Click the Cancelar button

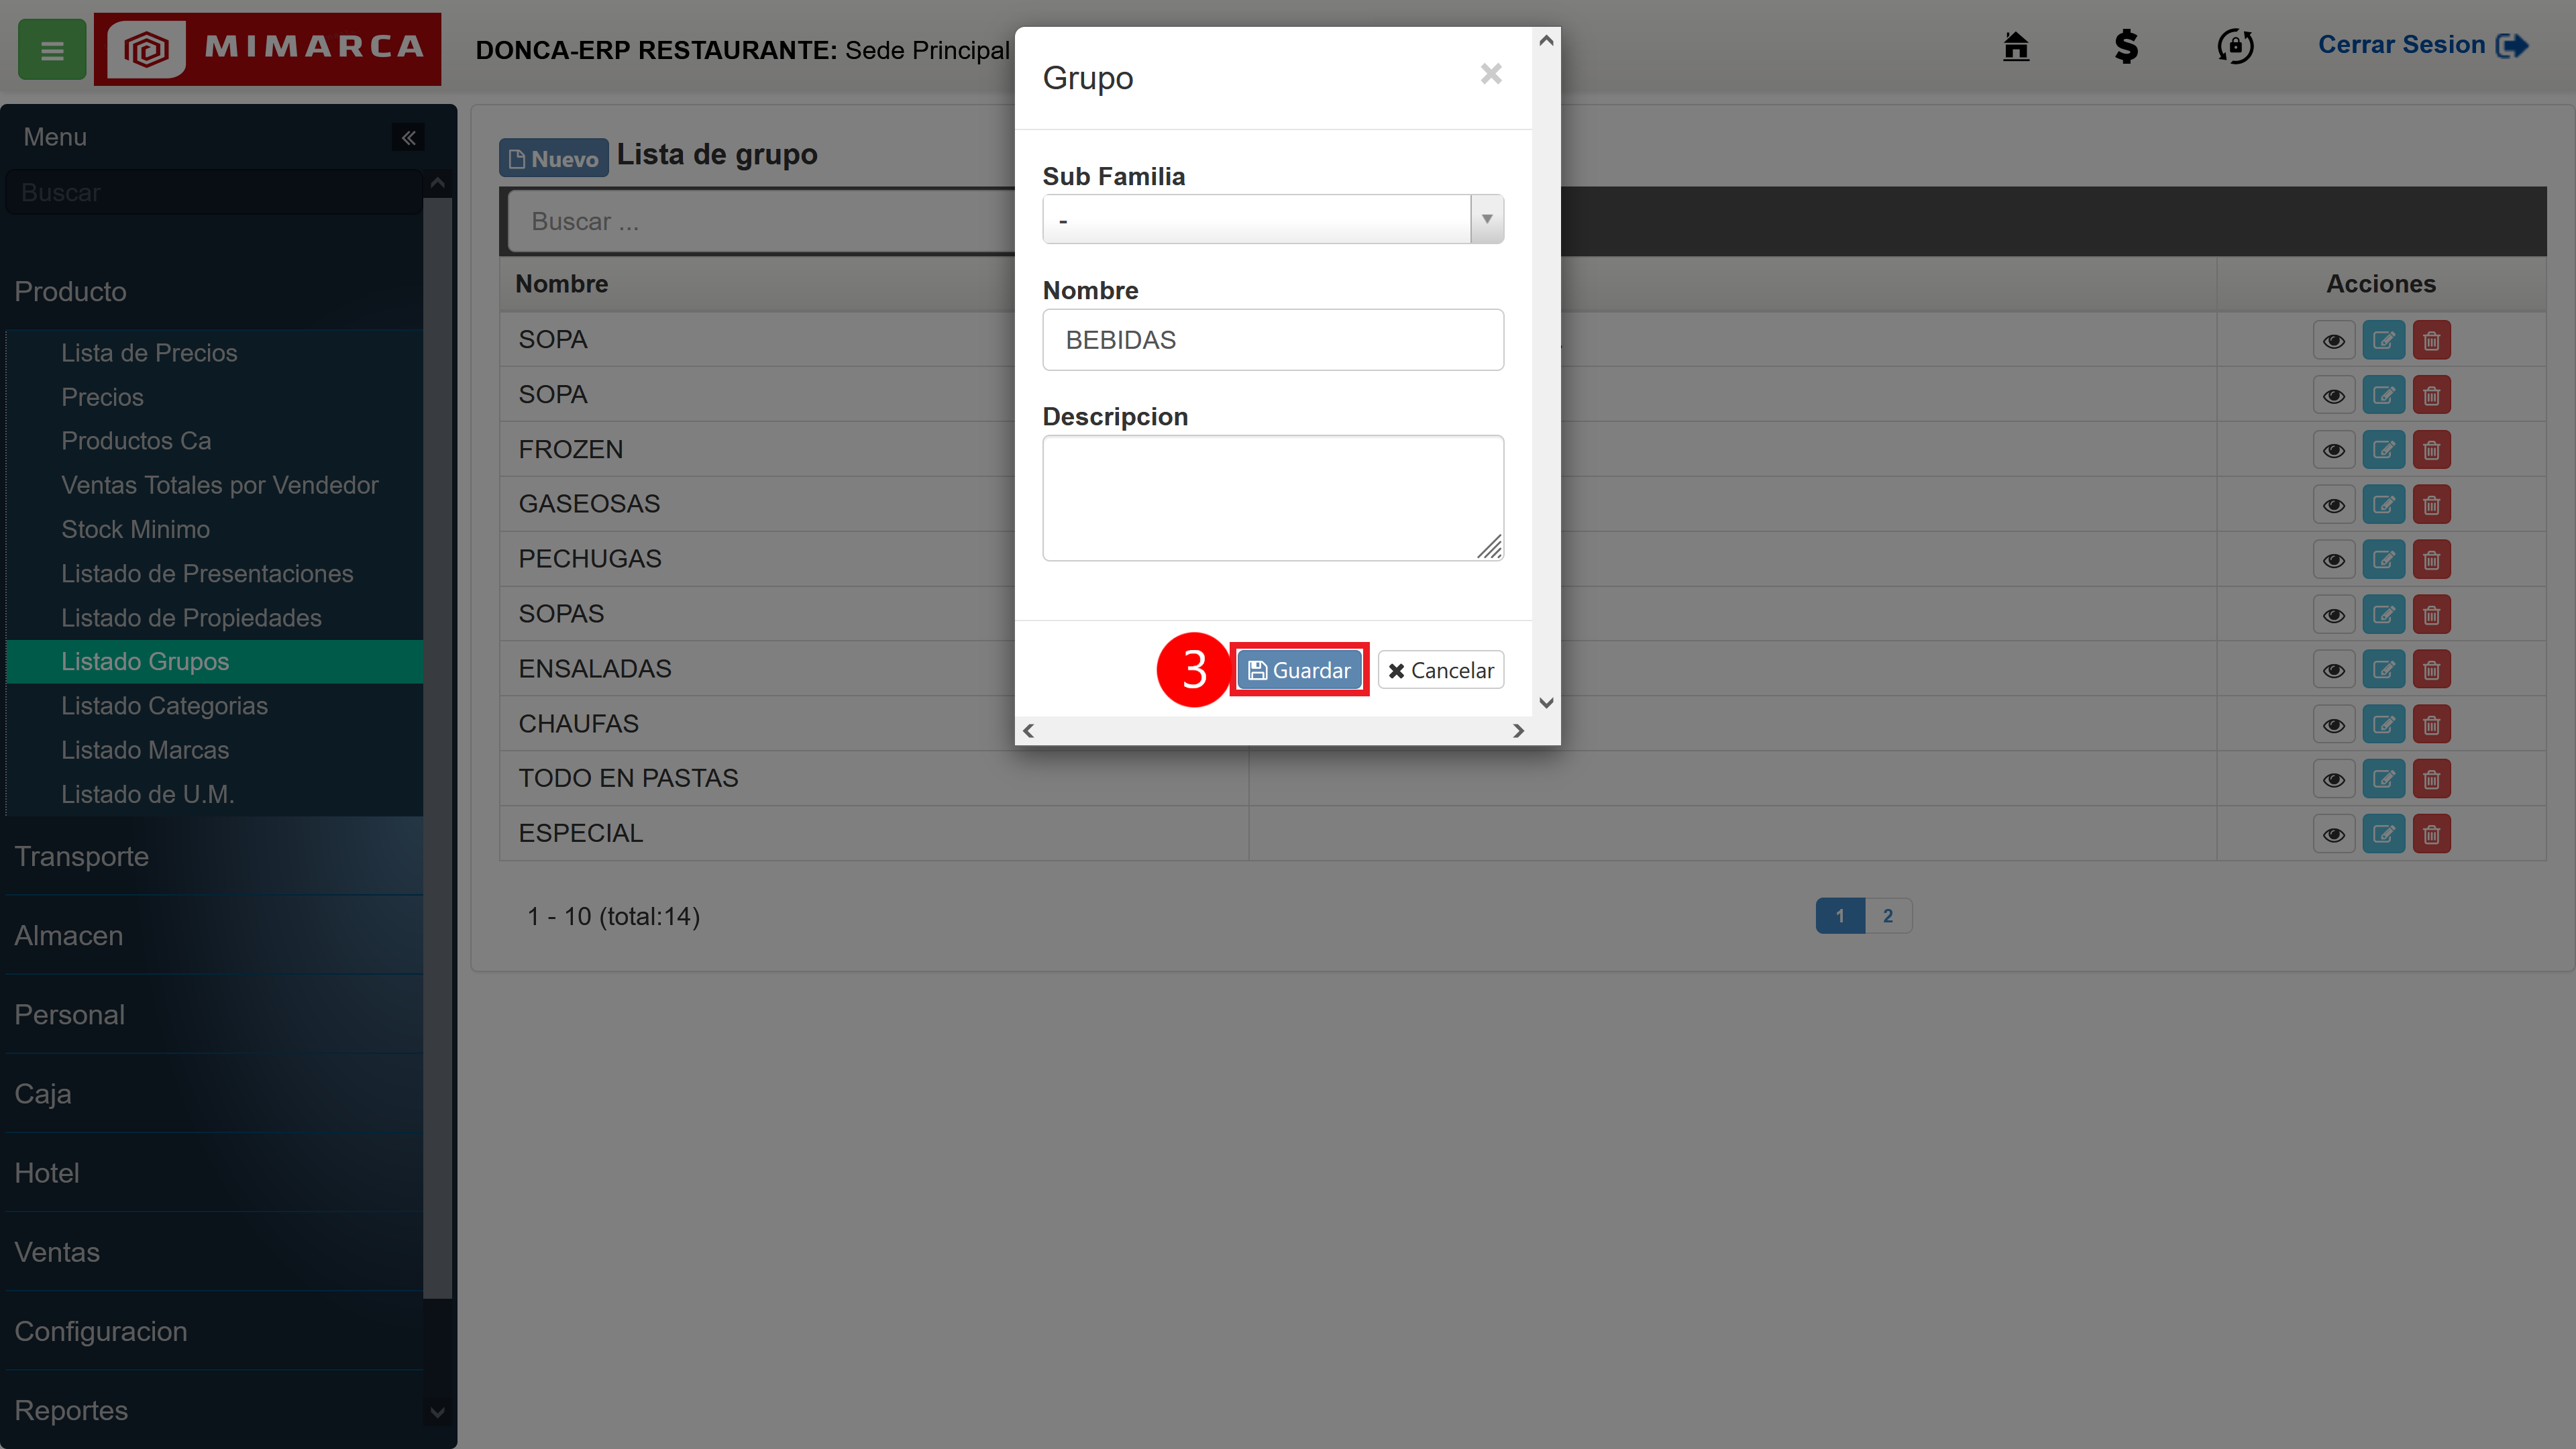point(1441,670)
